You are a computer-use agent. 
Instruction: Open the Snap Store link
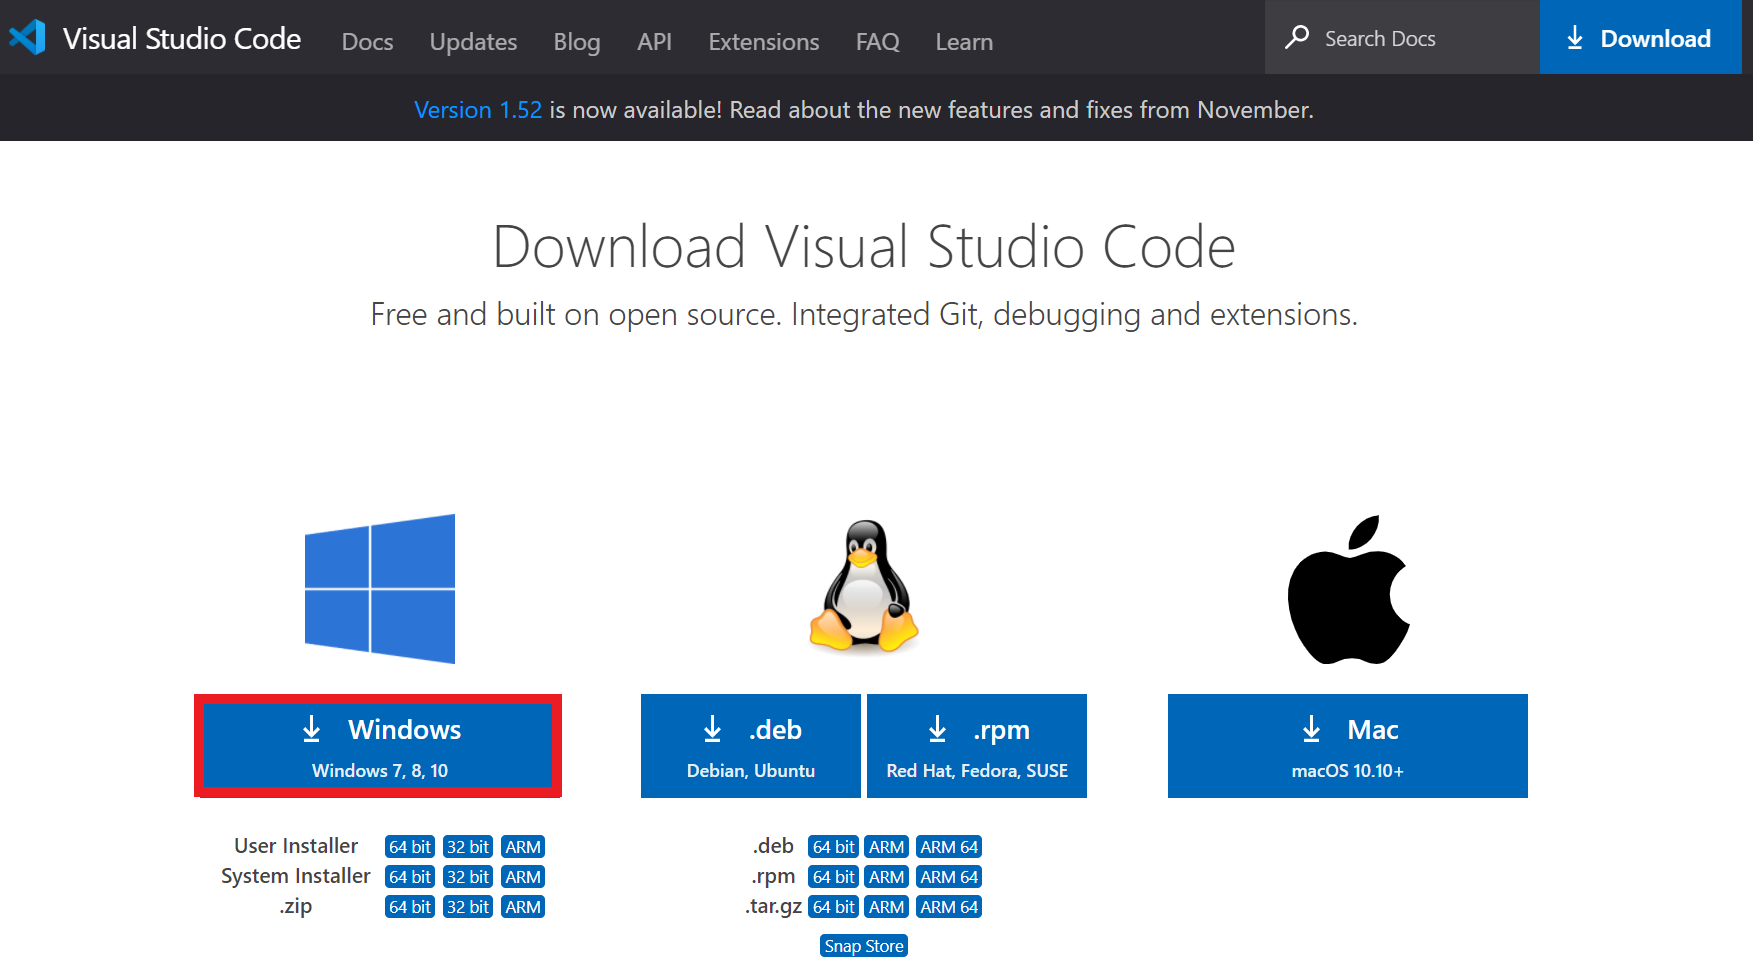(x=864, y=946)
